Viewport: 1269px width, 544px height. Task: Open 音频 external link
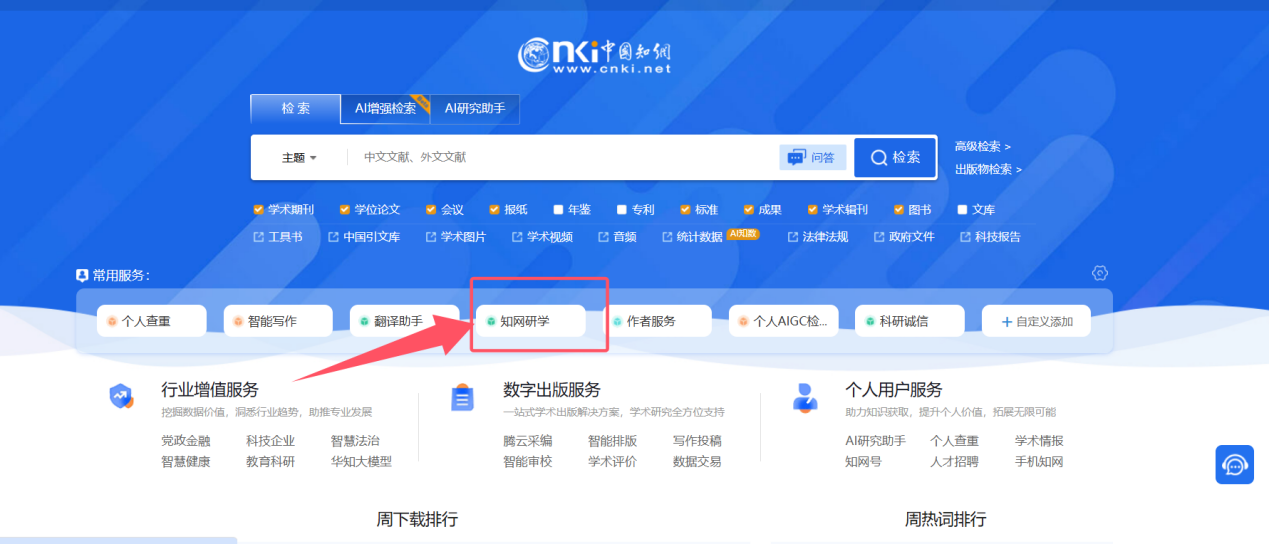click(617, 237)
